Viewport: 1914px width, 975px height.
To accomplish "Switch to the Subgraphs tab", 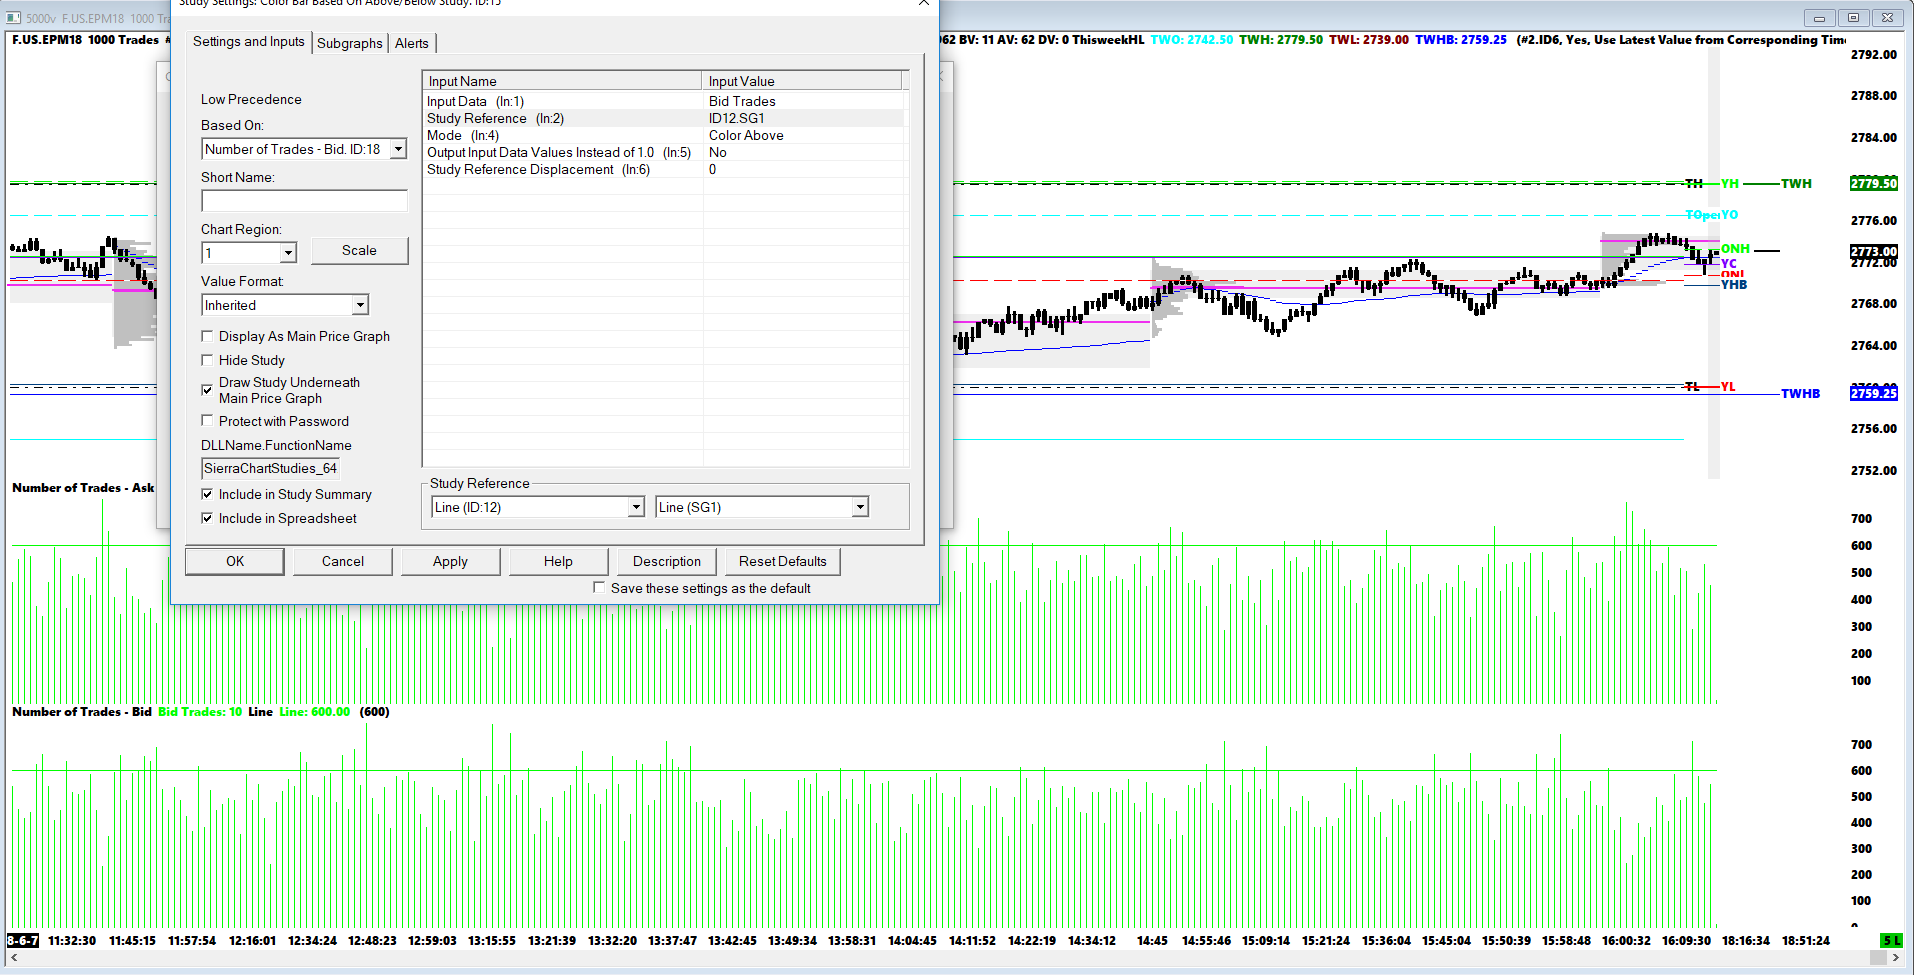I will pyautogui.click(x=350, y=43).
